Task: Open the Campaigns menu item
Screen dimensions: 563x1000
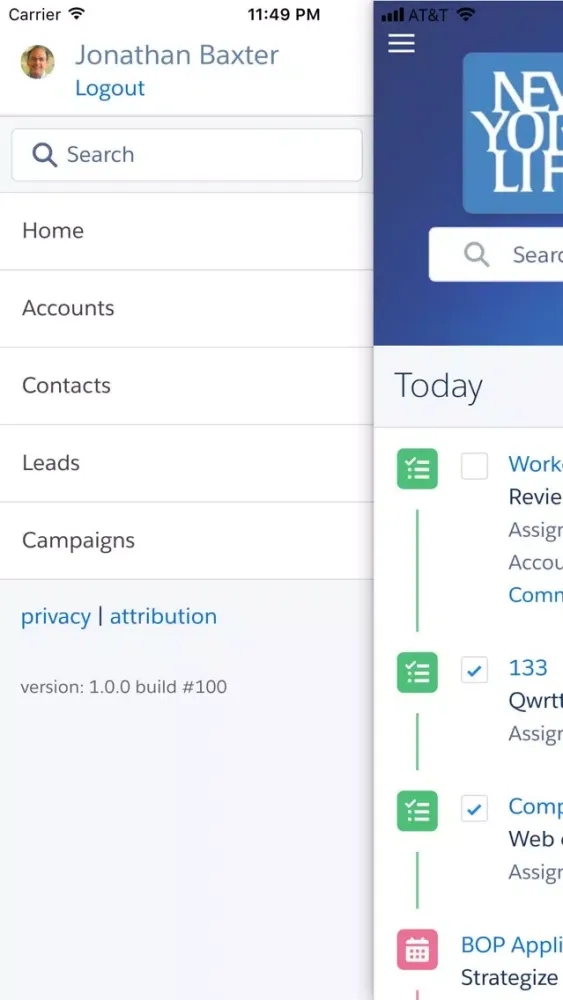Action: (186, 540)
